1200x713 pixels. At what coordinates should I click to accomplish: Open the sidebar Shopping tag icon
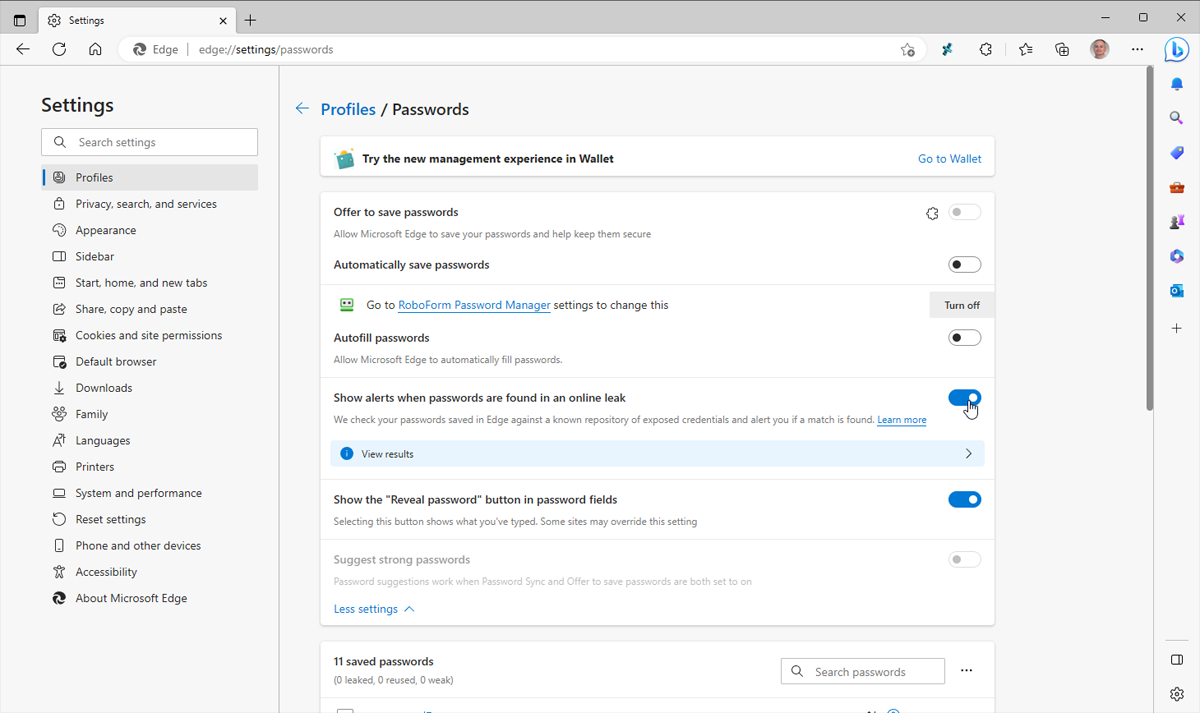tap(1177, 153)
